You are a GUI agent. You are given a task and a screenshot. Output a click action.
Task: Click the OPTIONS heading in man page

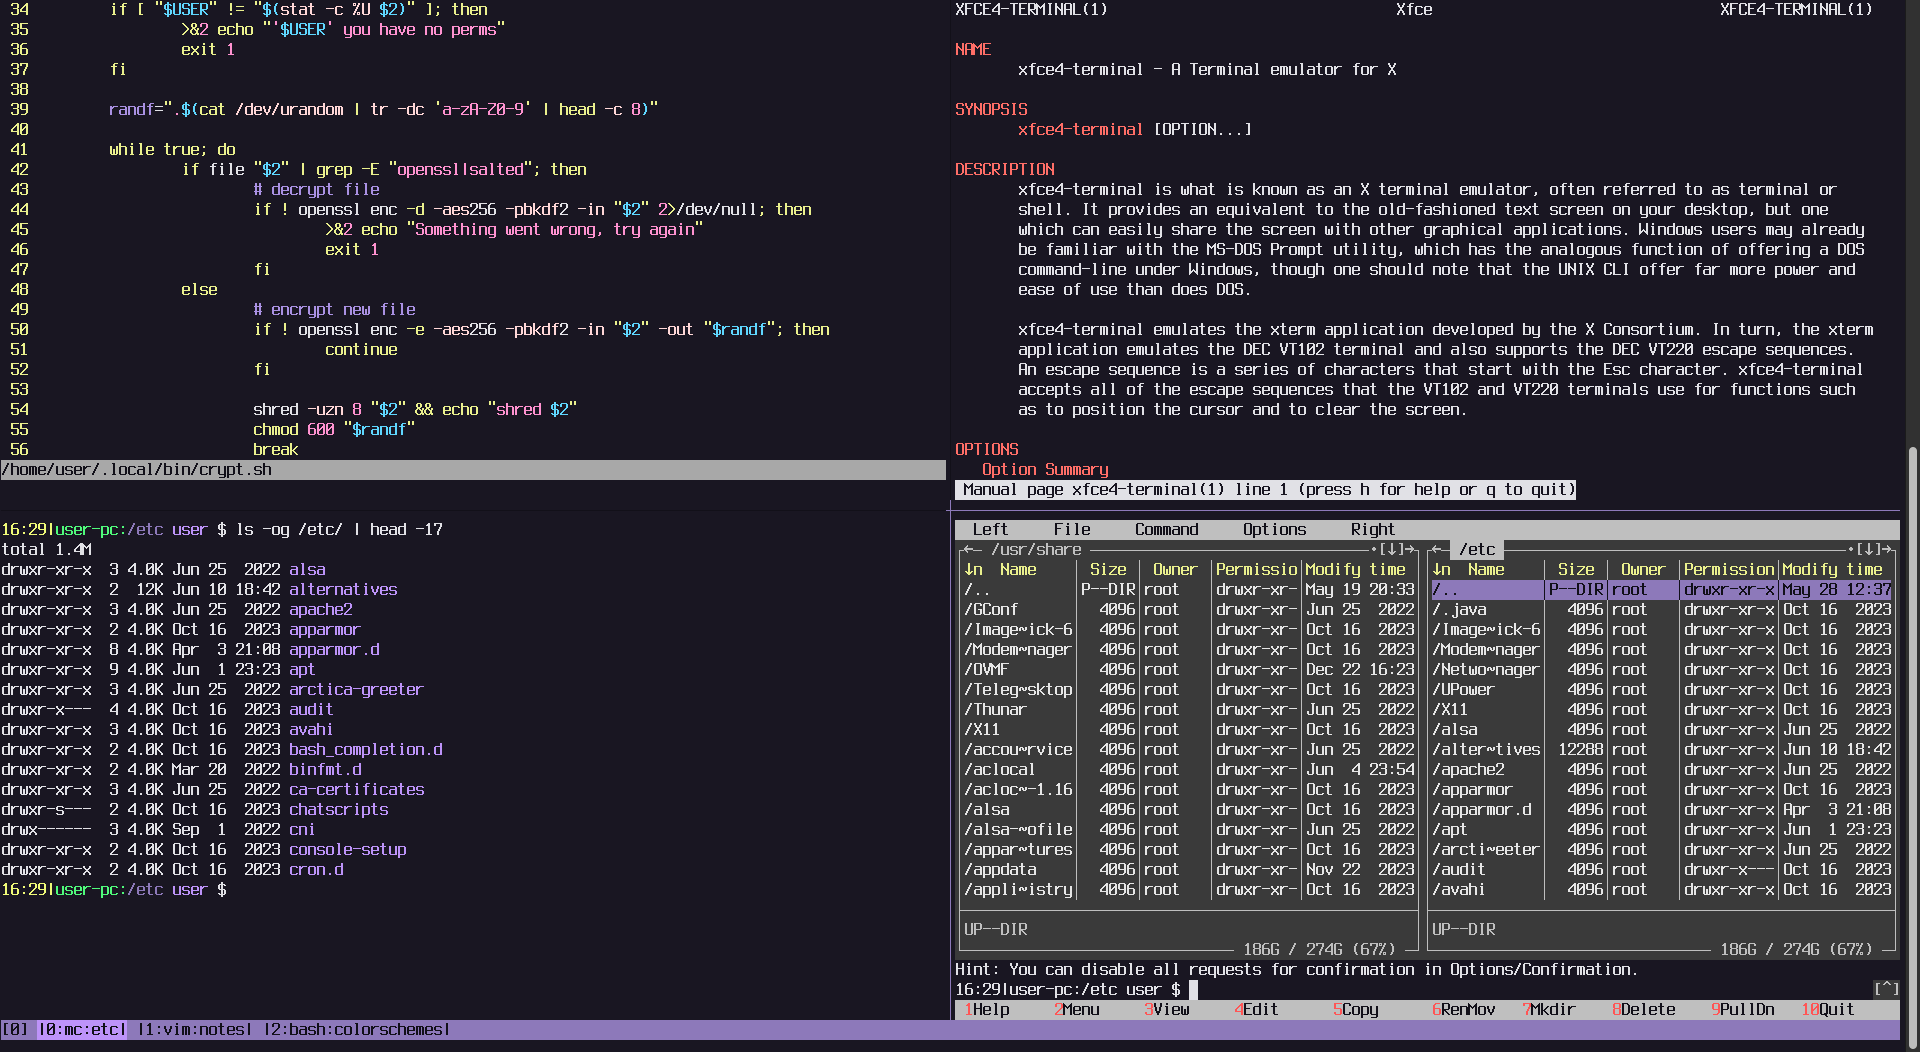986,449
